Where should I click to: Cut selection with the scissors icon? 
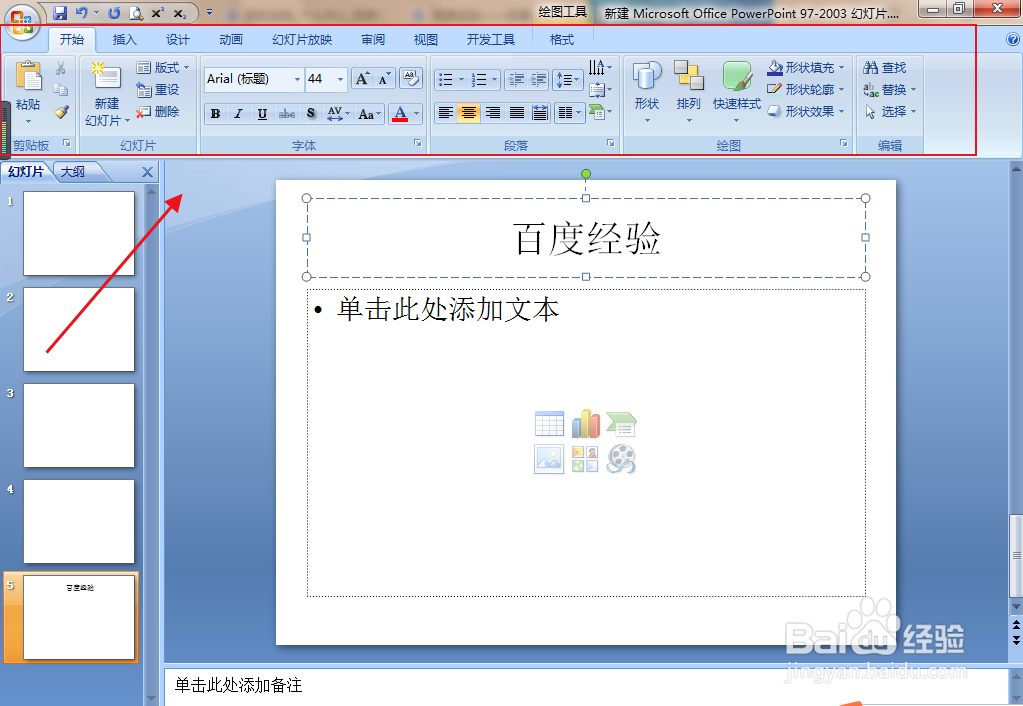61,68
